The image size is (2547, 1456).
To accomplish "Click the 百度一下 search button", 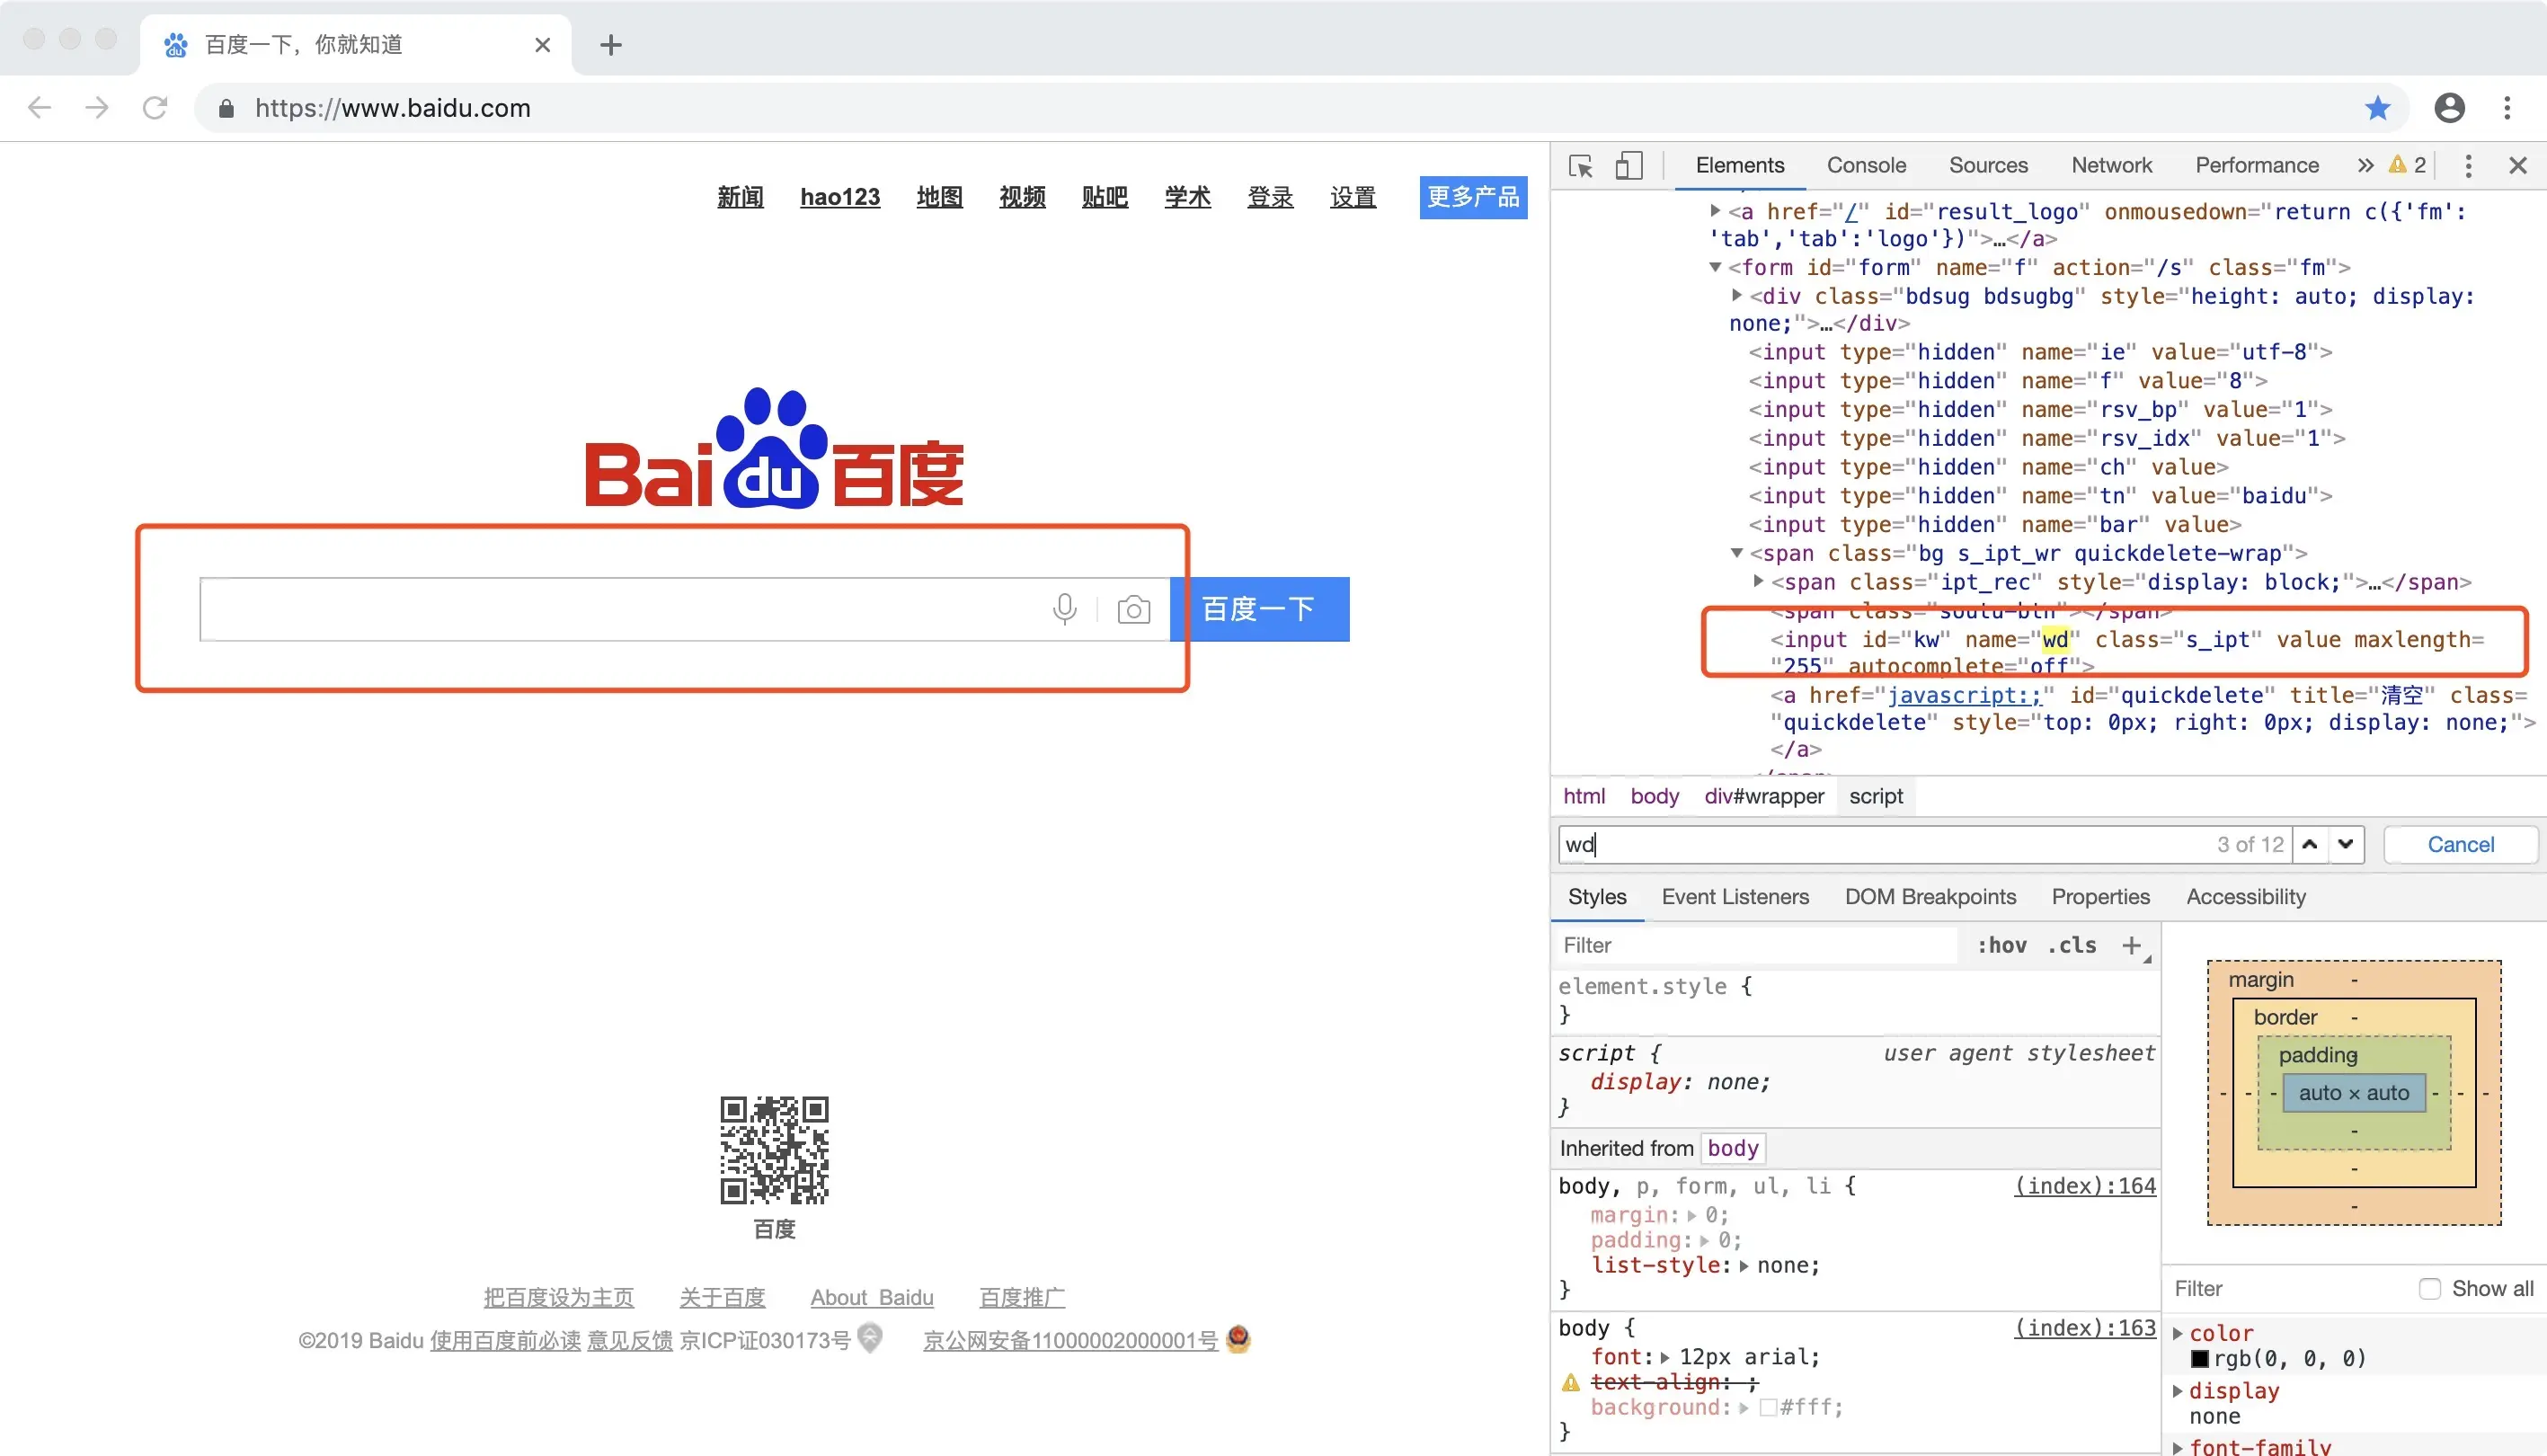I will [x=1258, y=609].
